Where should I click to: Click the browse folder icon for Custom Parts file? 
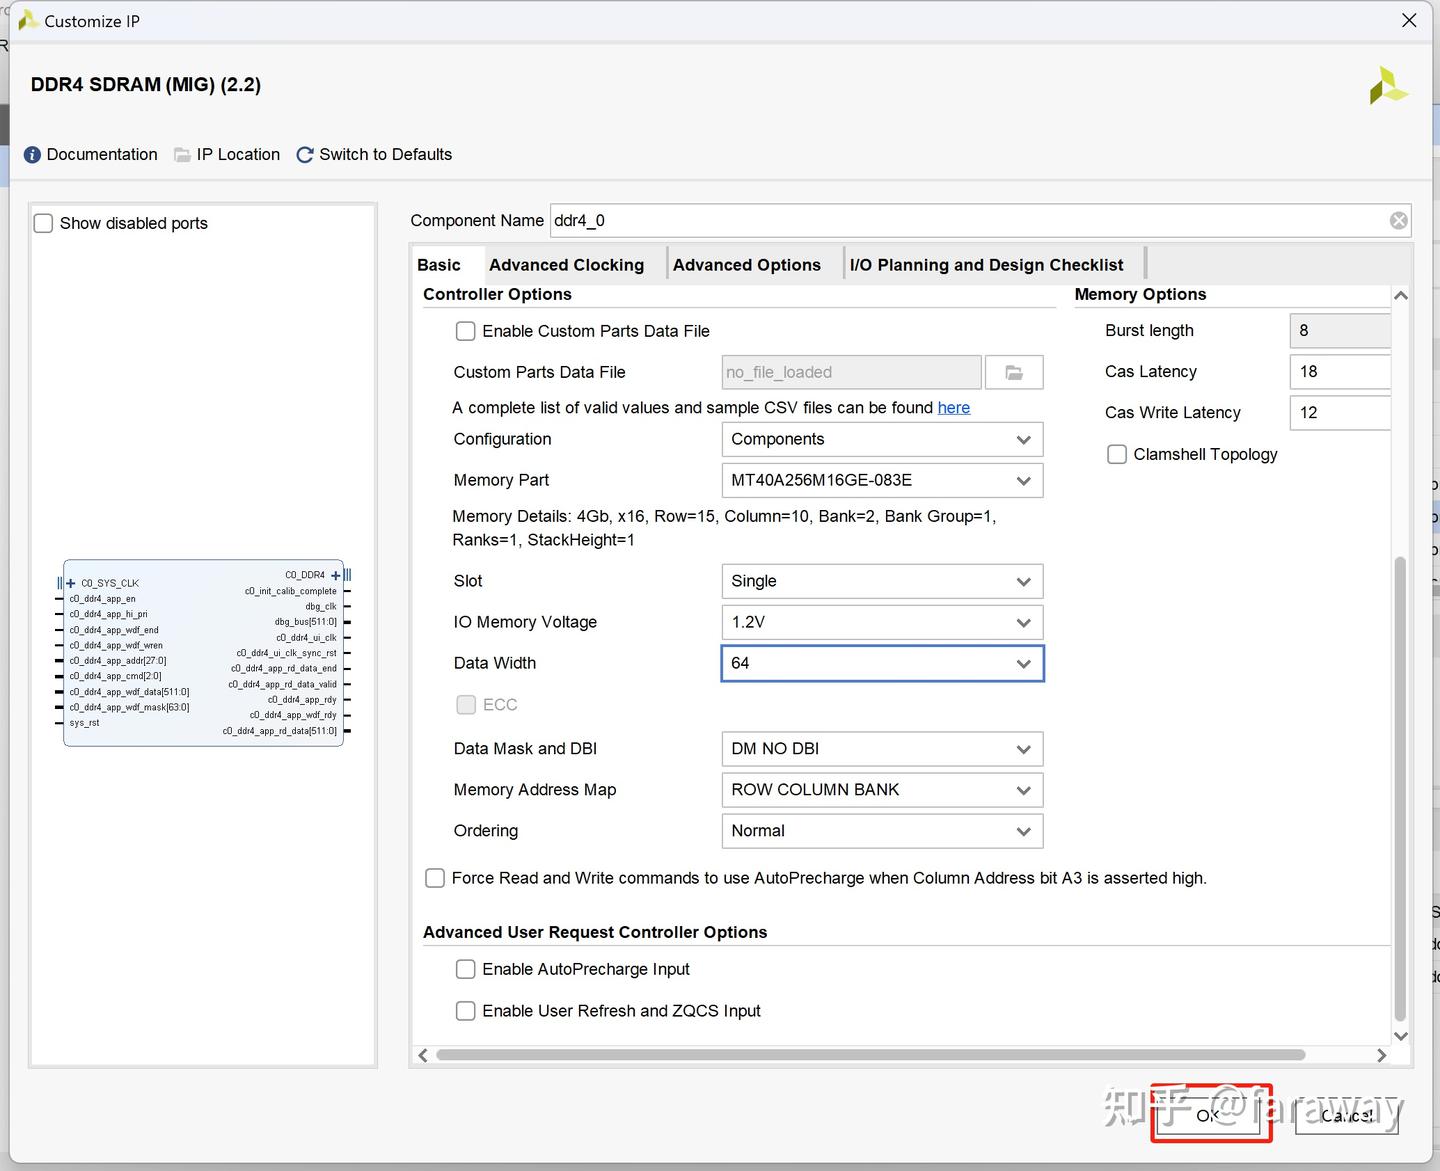(1014, 373)
